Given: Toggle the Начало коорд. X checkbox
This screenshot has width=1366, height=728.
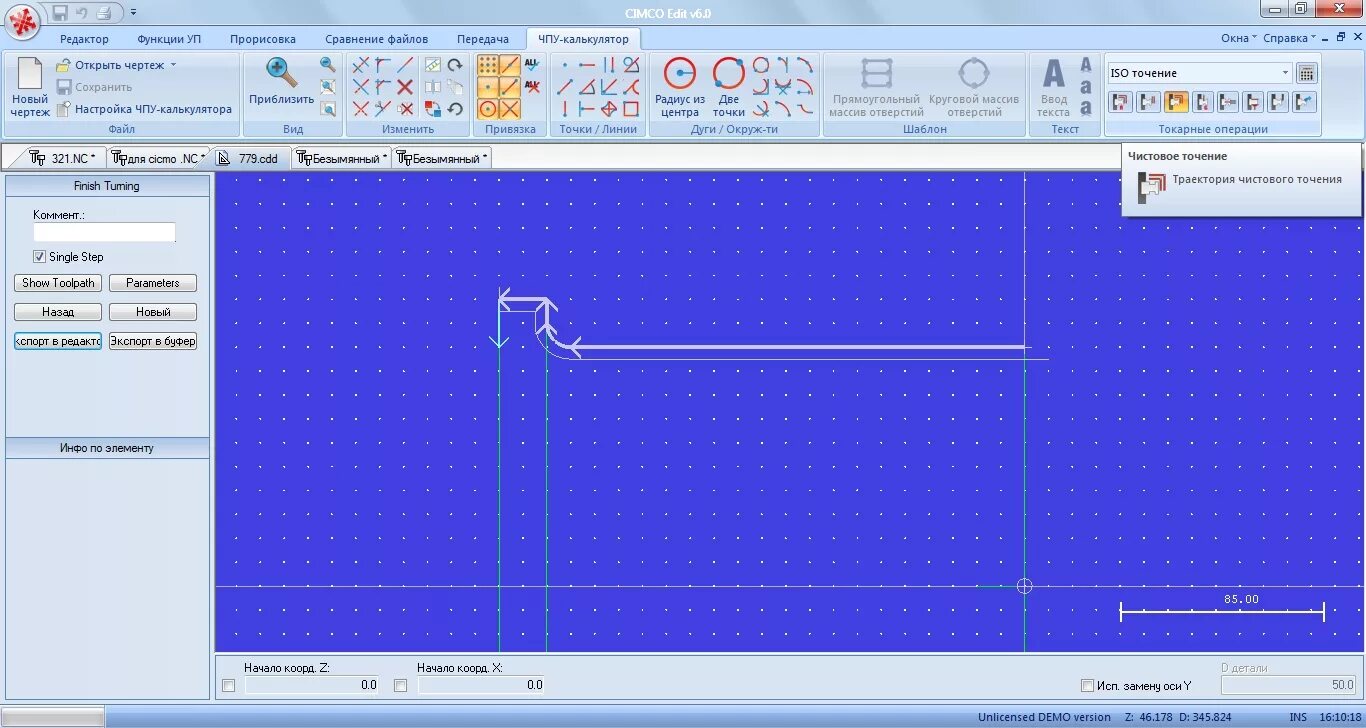Looking at the screenshot, I should pyautogui.click(x=401, y=685).
